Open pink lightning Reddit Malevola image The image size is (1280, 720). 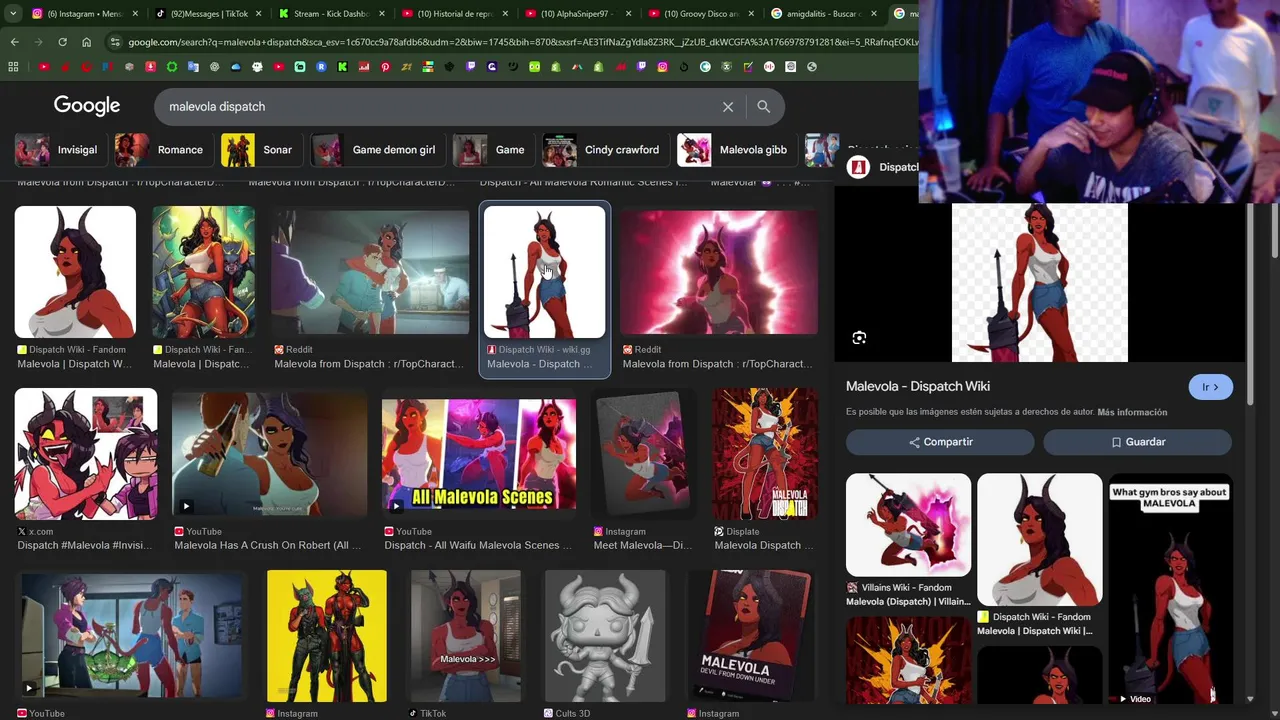[719, 272]
